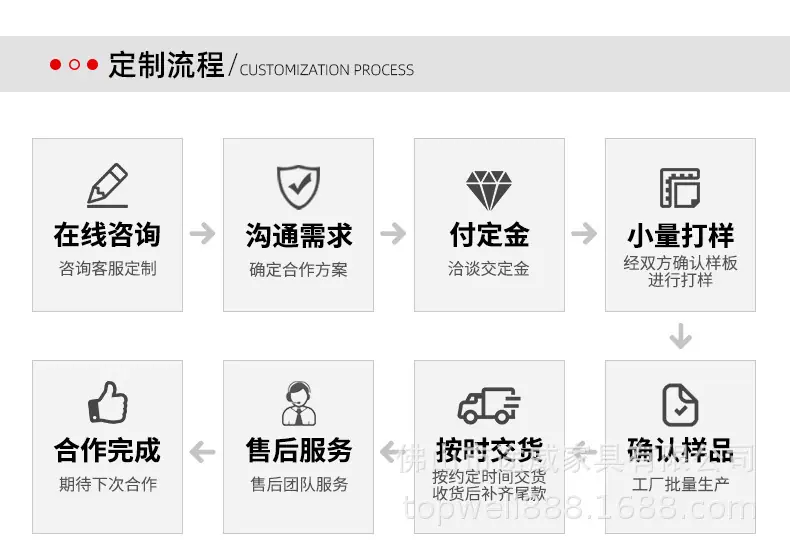Click the left arrow between 售后服务 and 合作完成
Screen dimensions: 790x551
(203, 451)
